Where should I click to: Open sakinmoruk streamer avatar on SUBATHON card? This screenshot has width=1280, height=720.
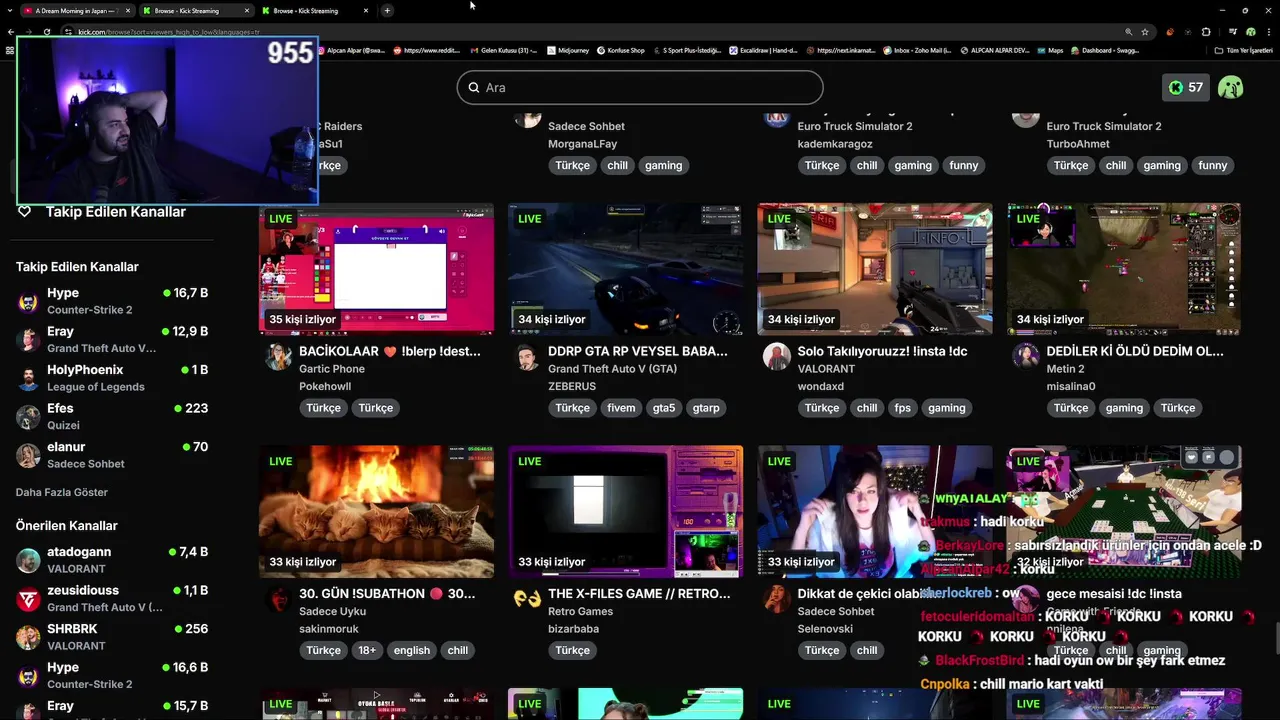[x=278, y=599]
